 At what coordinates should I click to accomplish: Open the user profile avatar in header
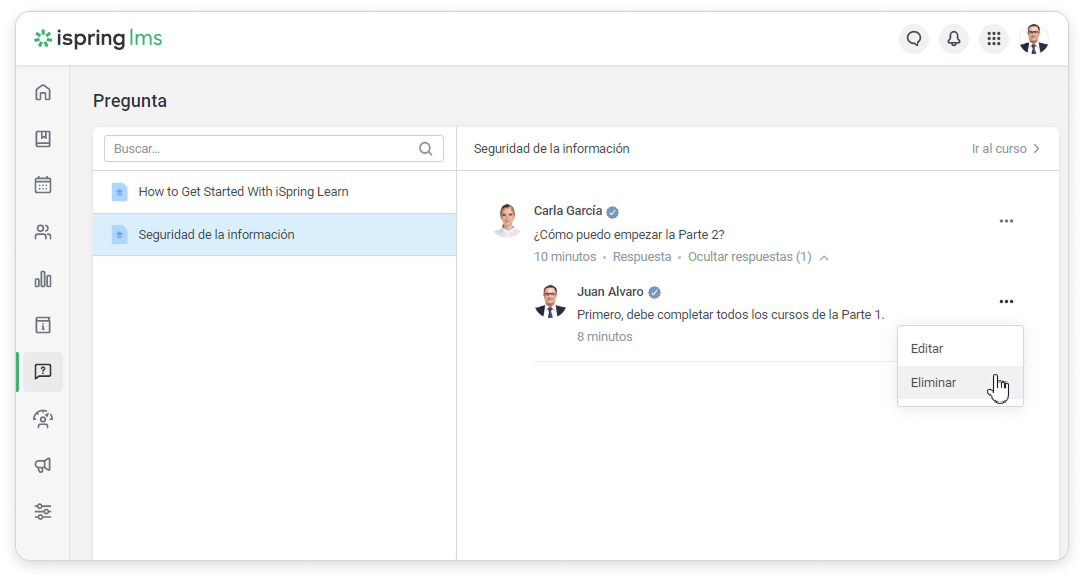pyautogui.click(x=1033, y=39)
